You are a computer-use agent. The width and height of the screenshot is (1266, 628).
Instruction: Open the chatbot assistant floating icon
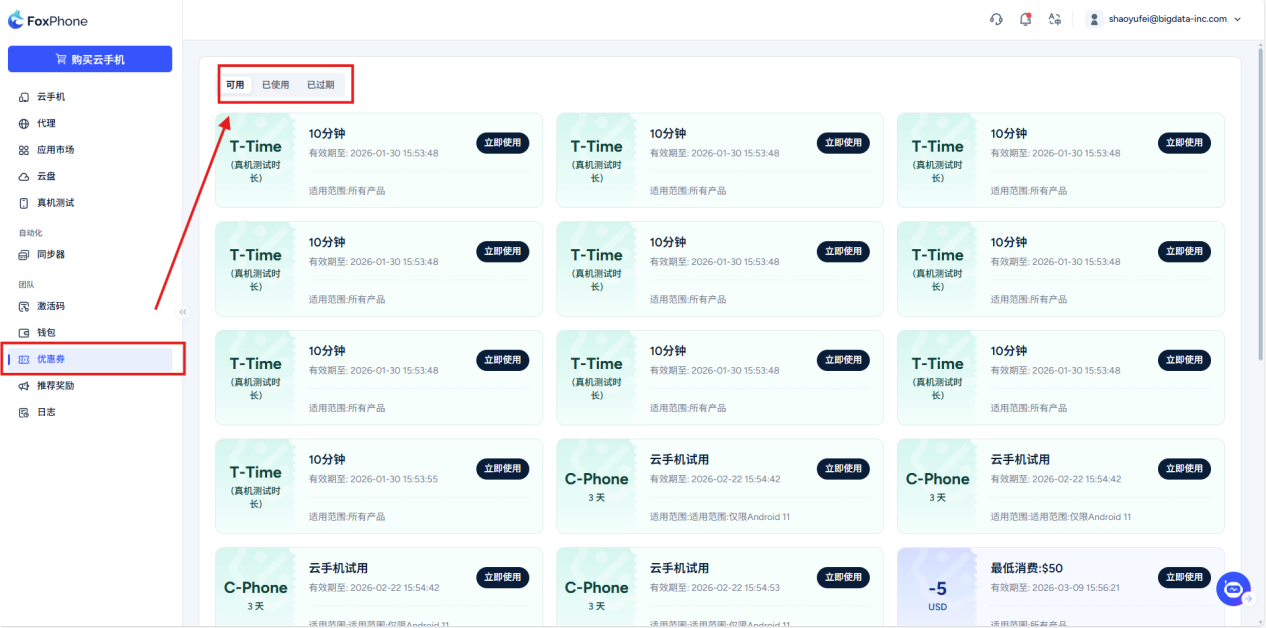click(1233, 589)
